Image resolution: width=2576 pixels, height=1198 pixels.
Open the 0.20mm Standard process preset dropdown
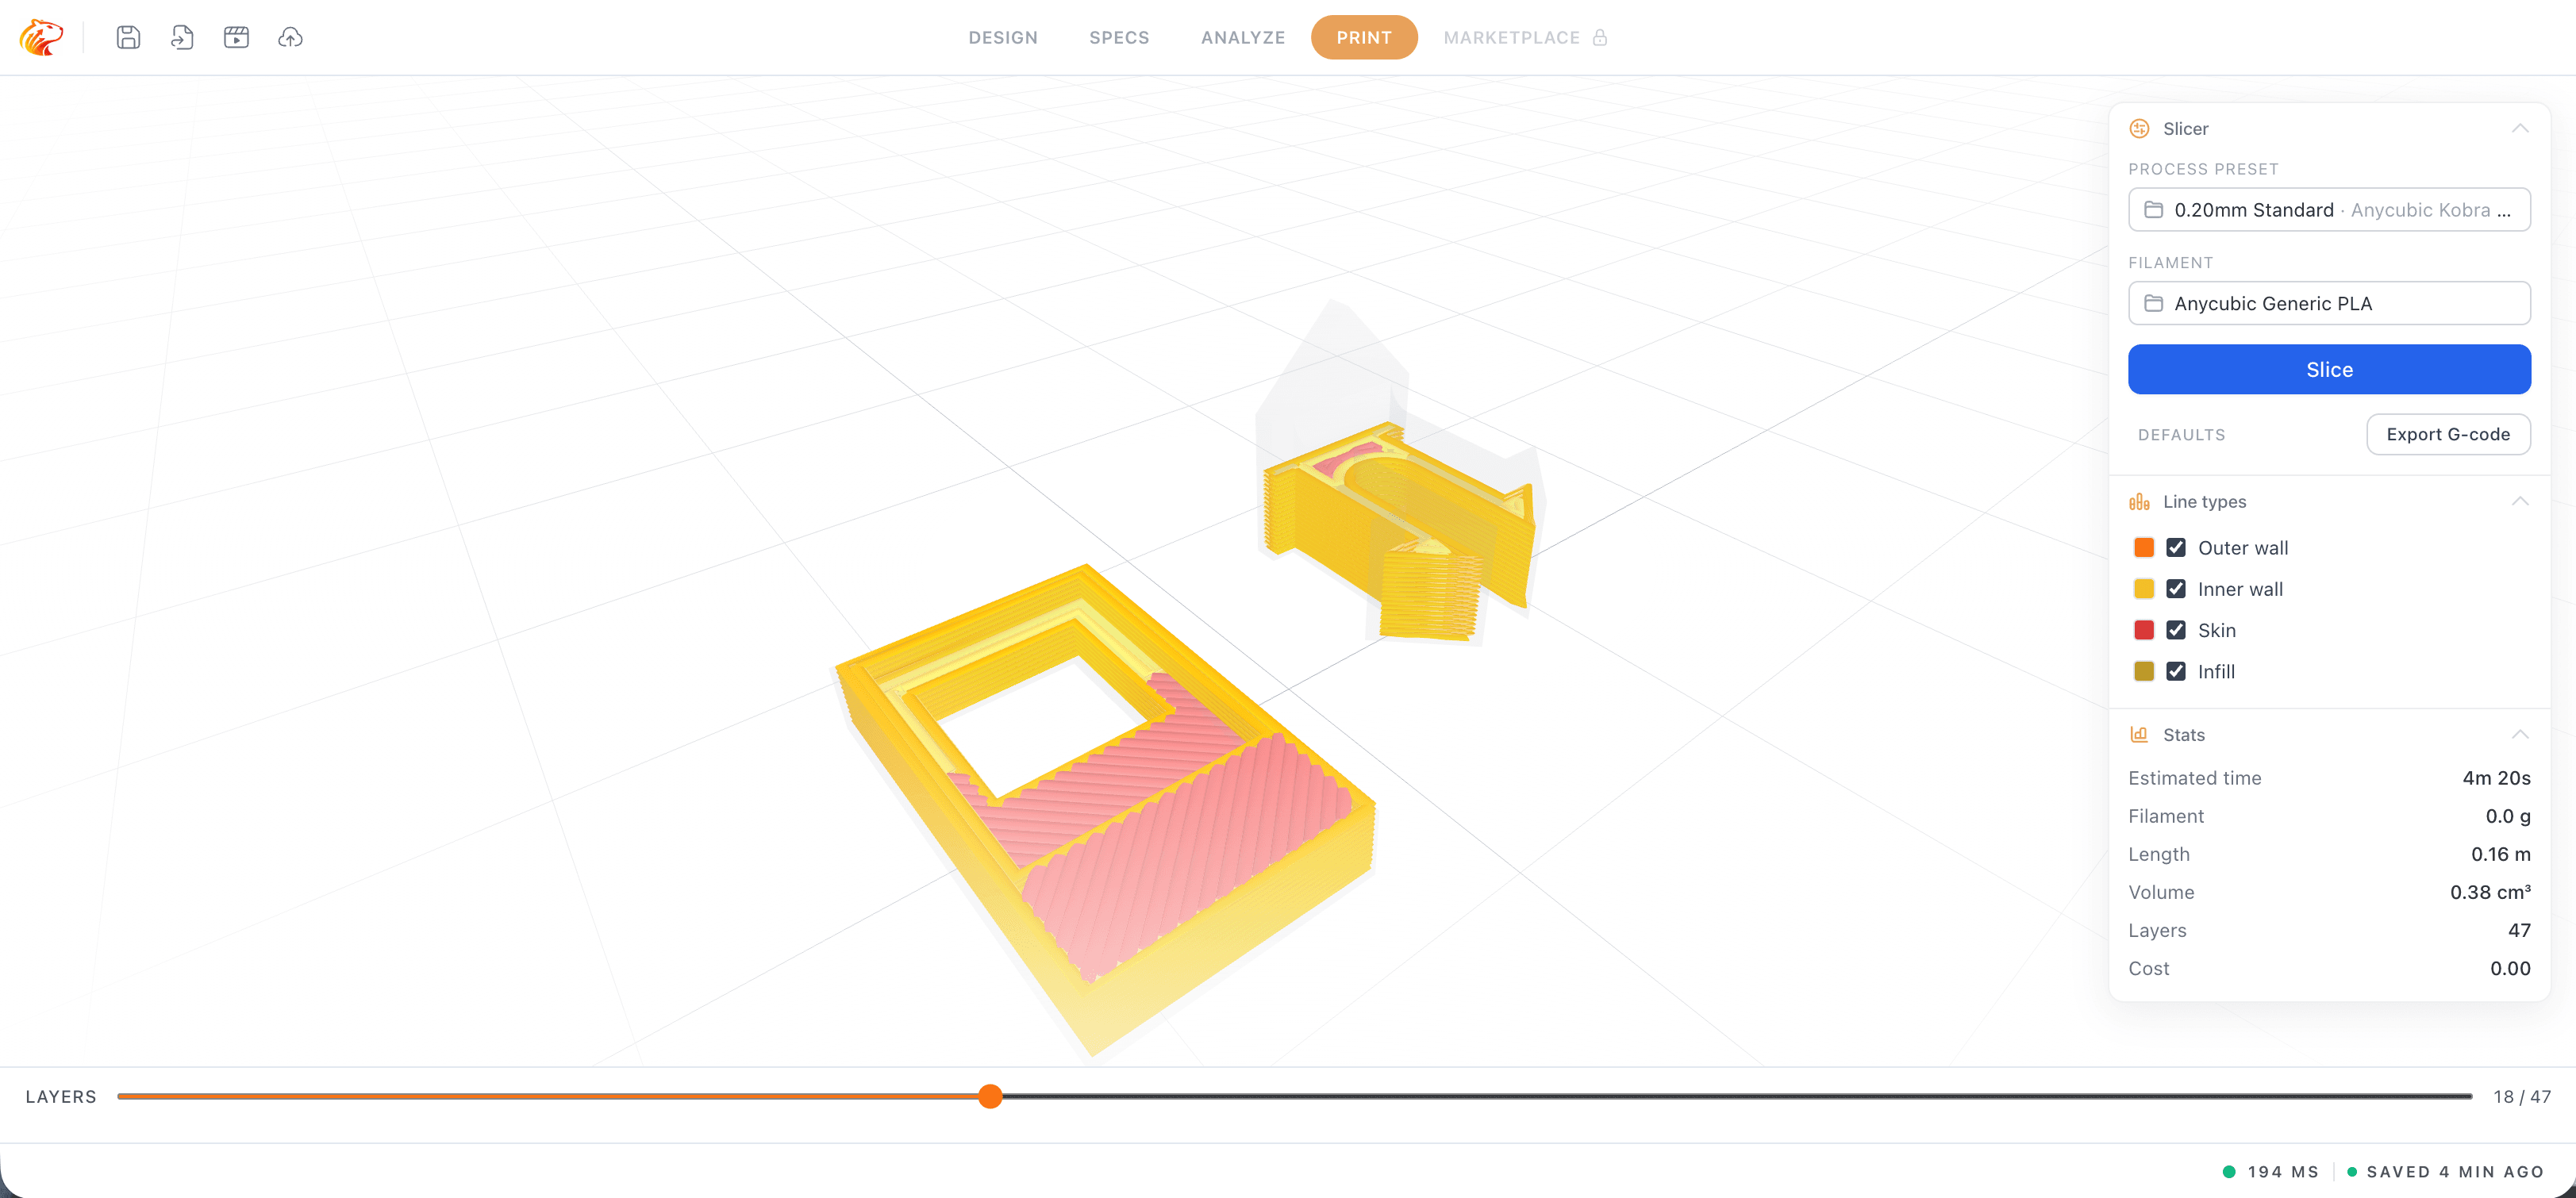[2329, 209]
